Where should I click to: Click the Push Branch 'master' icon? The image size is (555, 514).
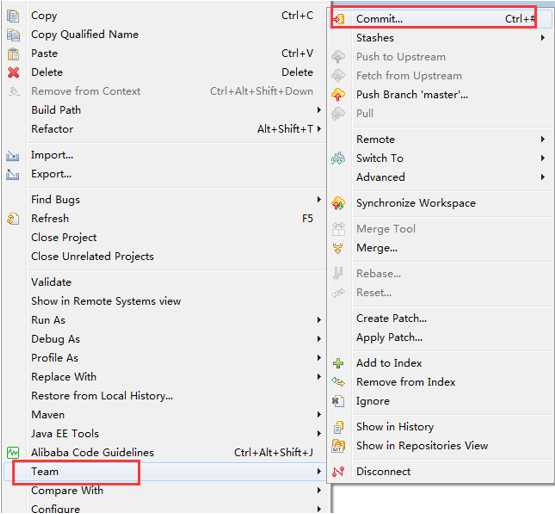coord(338,95)
